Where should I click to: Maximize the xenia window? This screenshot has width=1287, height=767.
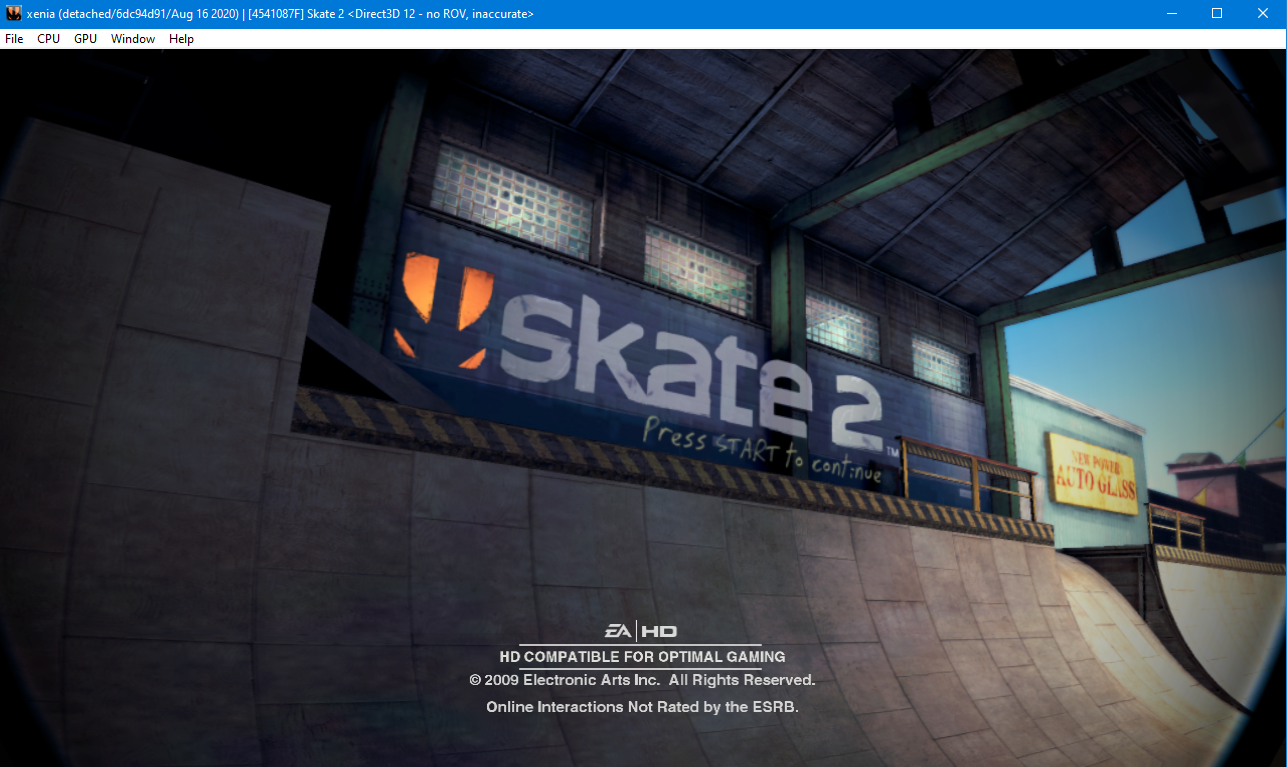click(1217, 14)
